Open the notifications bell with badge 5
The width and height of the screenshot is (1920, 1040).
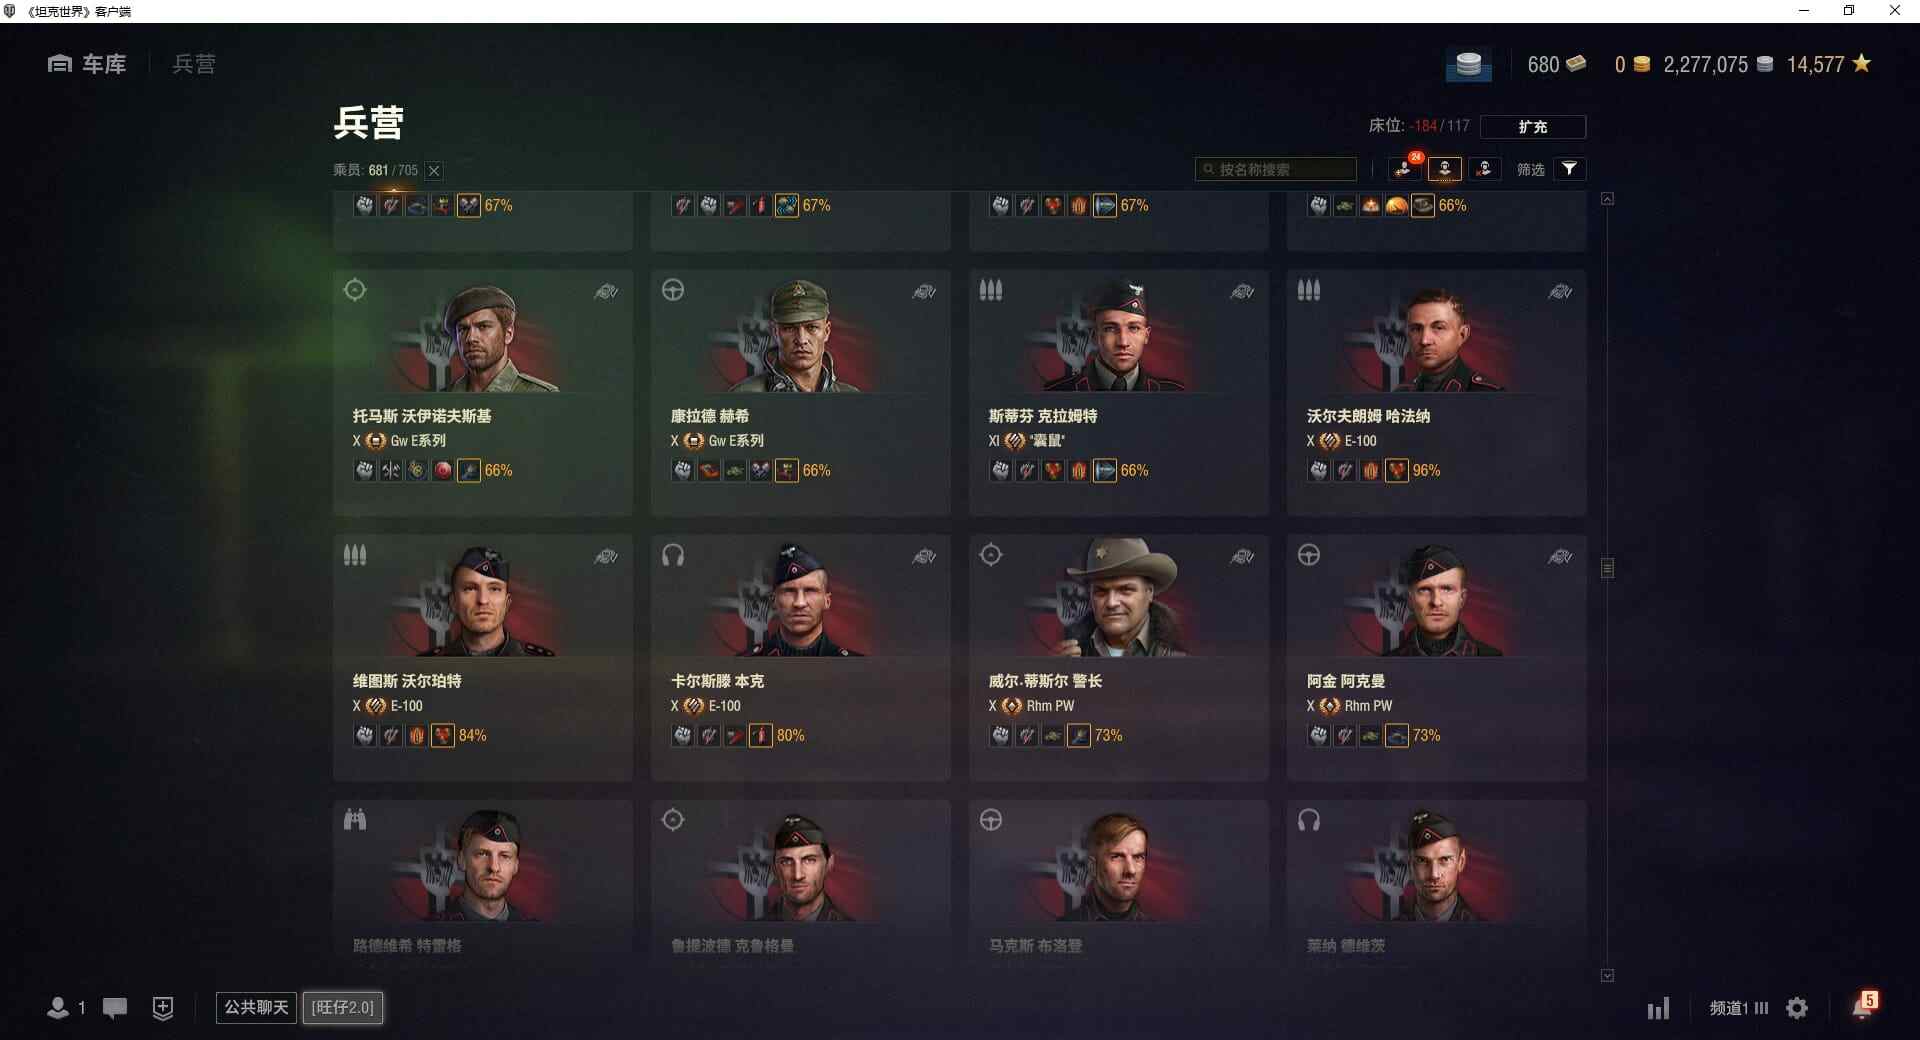[x=1864, y=1005]
